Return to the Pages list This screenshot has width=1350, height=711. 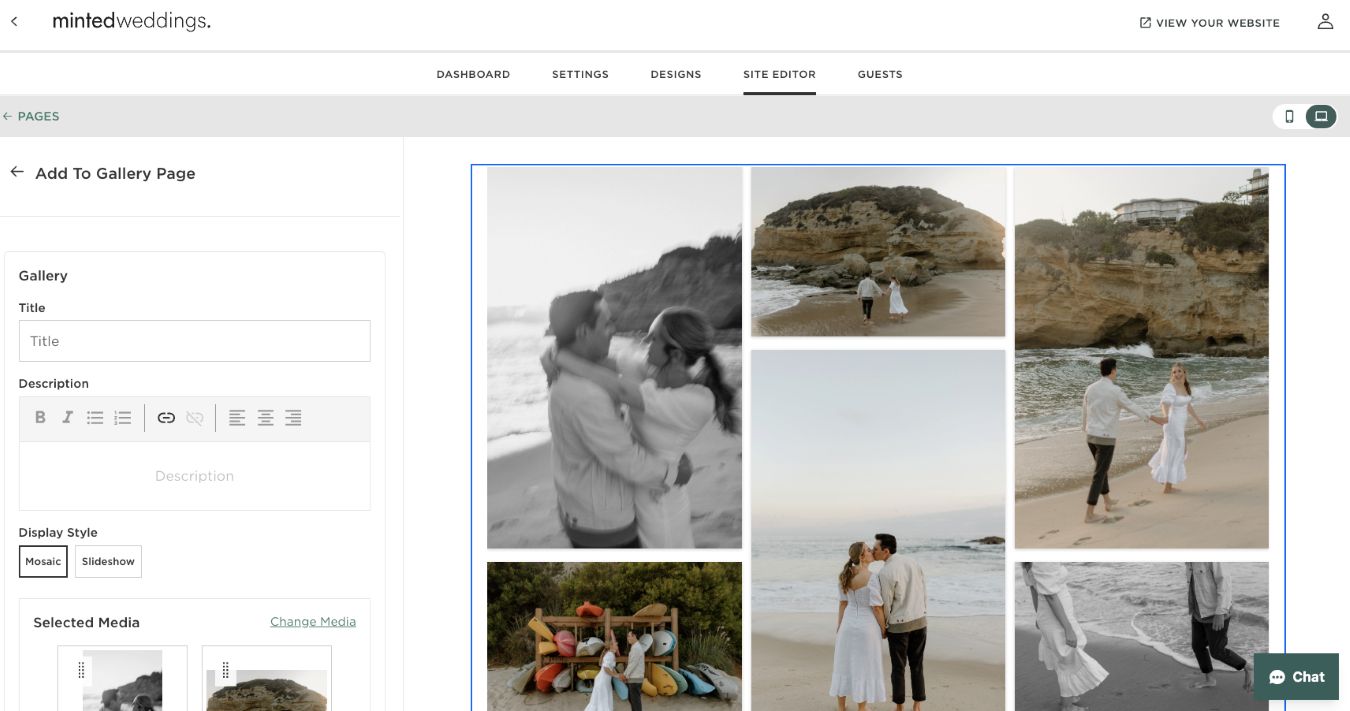(x=31, y=116)
